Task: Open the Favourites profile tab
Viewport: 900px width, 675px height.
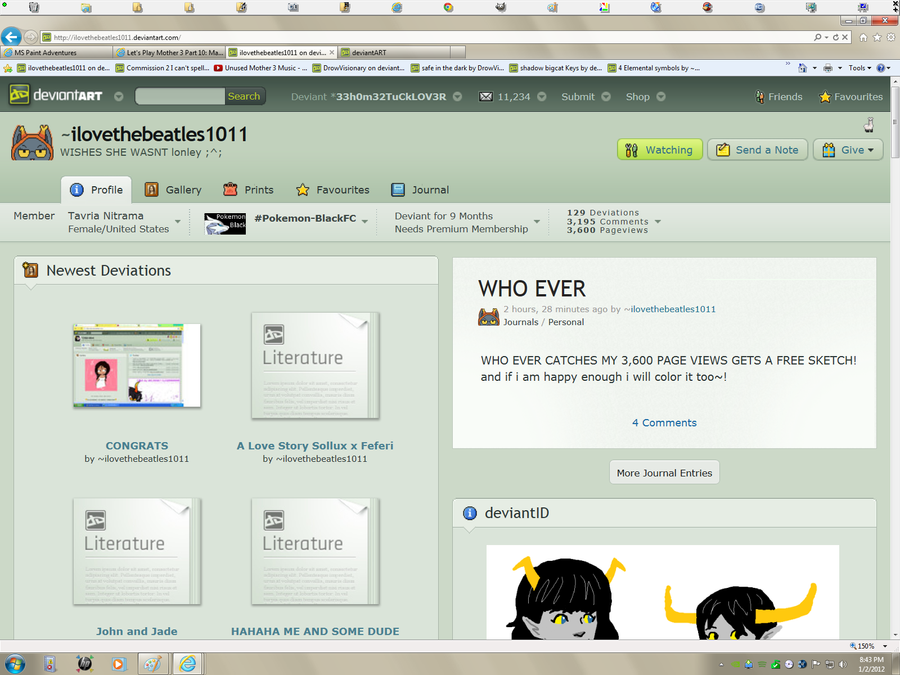Action: pyautogui.click(x=333, y=189)
